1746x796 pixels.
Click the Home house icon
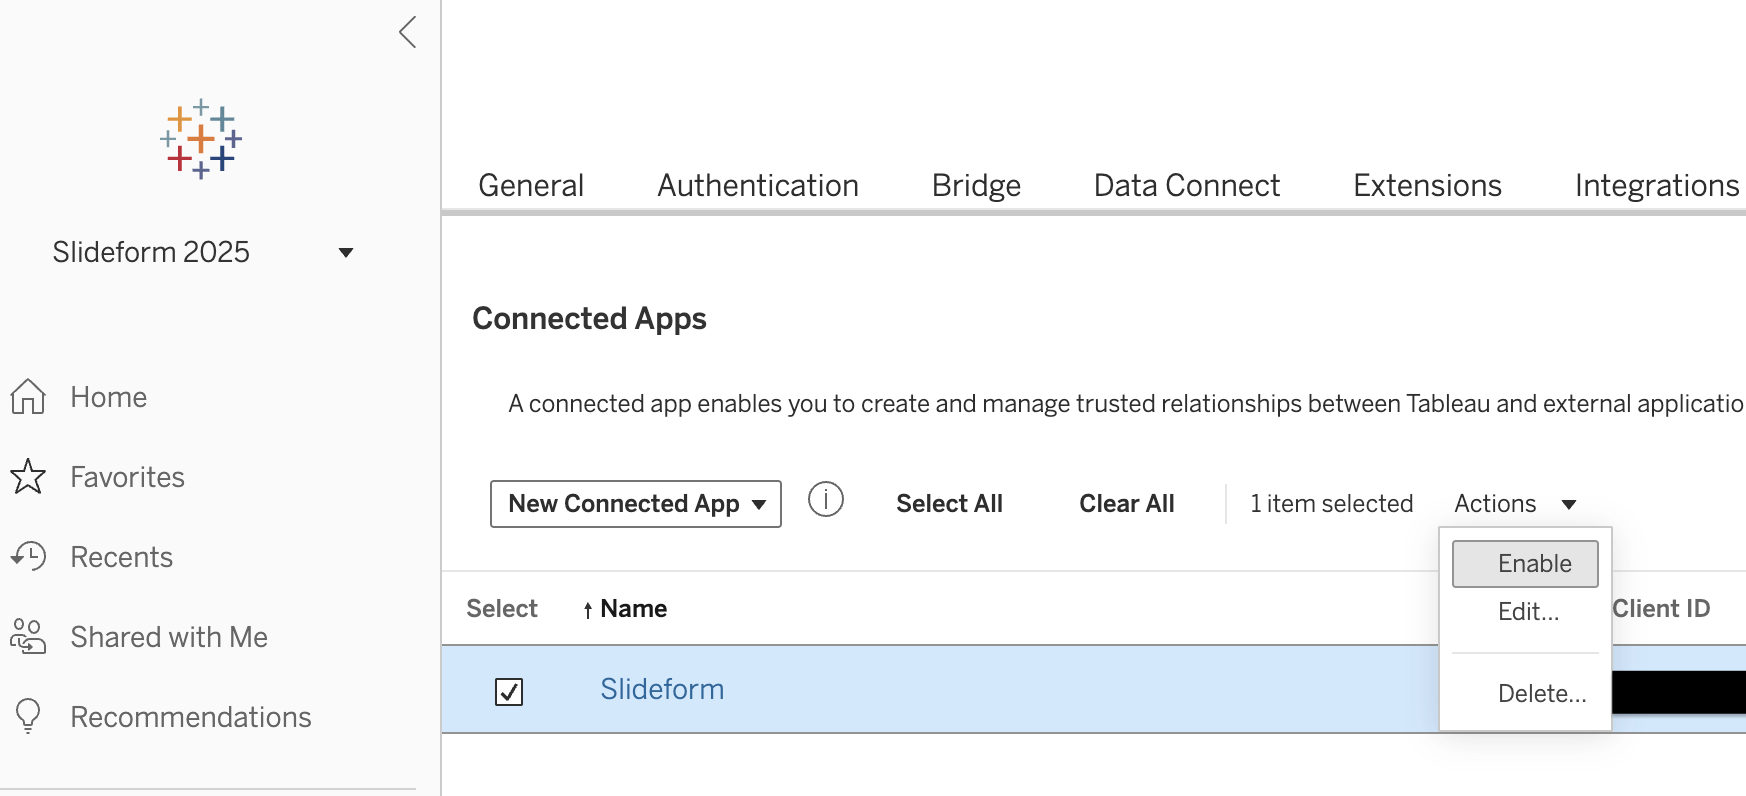[28, 397]
